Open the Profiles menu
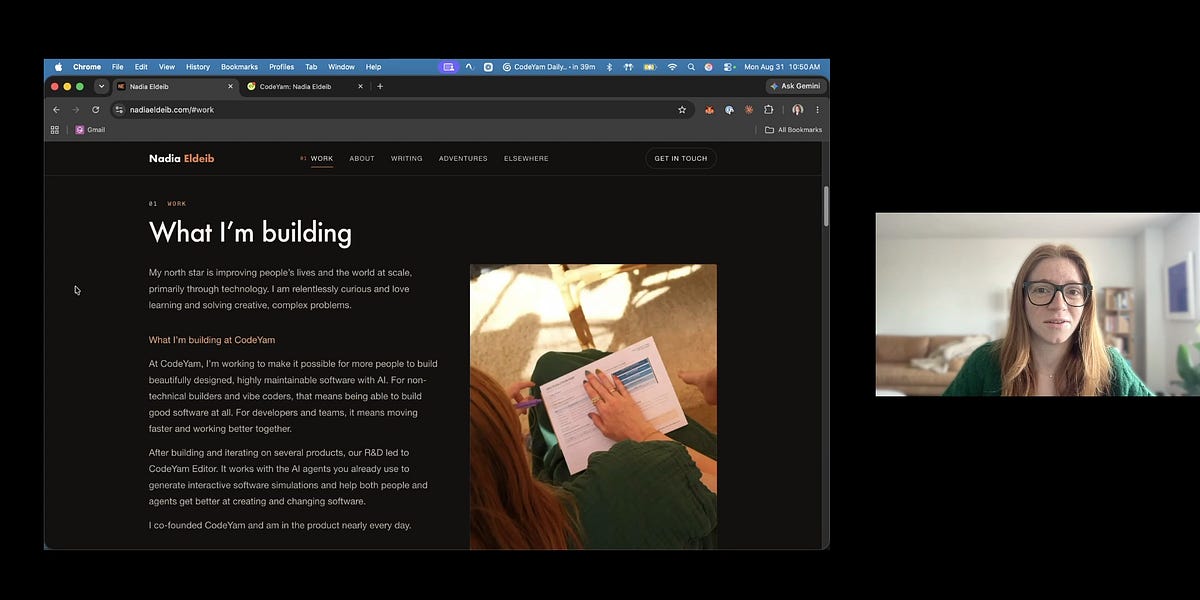Viewport: 1200px width, 600px height. click(x=282, y=67)
